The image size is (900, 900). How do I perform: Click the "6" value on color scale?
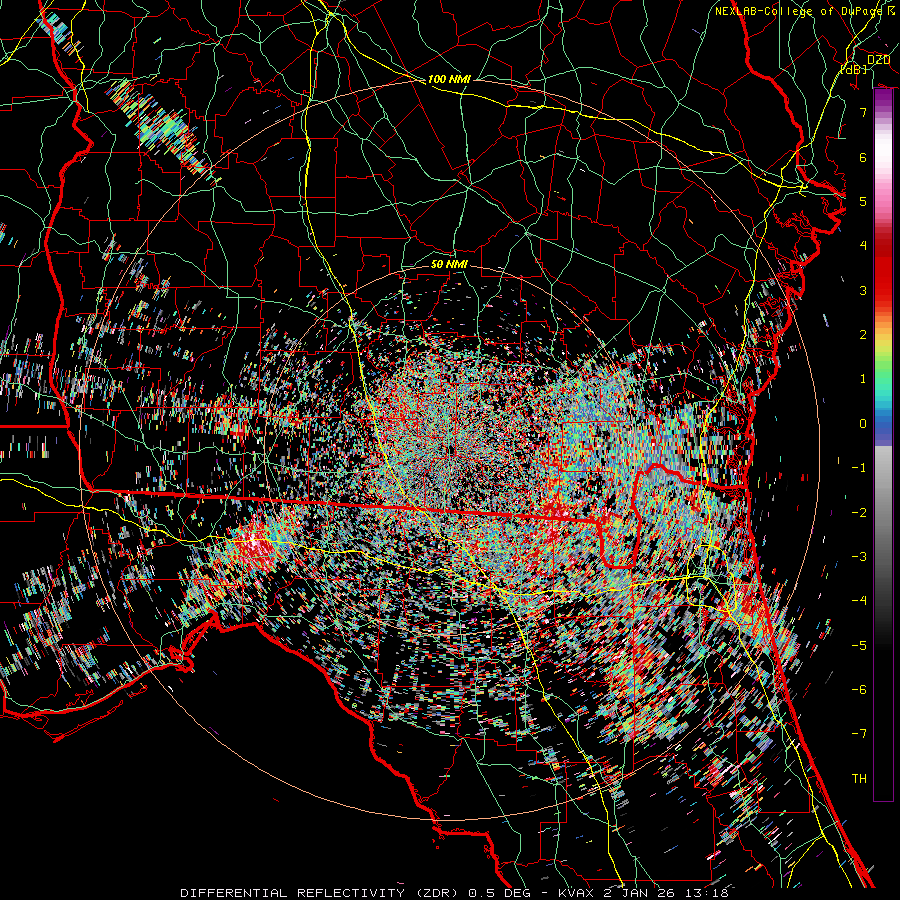863,157
